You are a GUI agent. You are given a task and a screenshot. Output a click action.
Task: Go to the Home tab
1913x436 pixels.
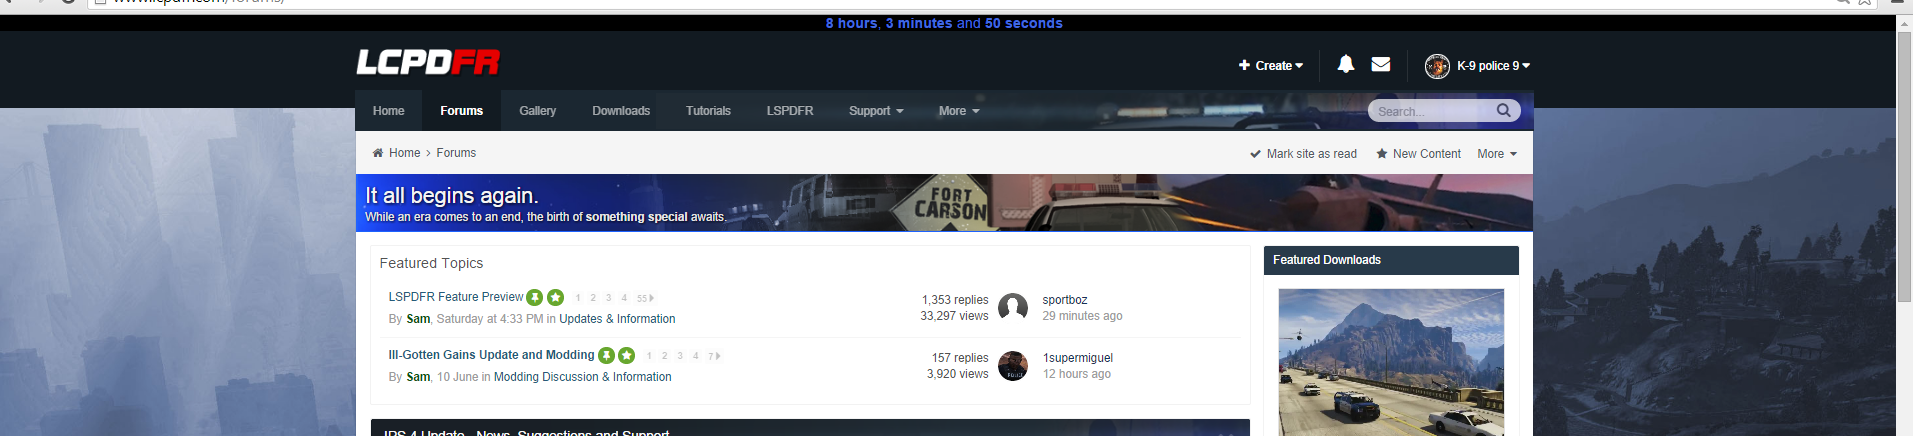click(389, 111)
